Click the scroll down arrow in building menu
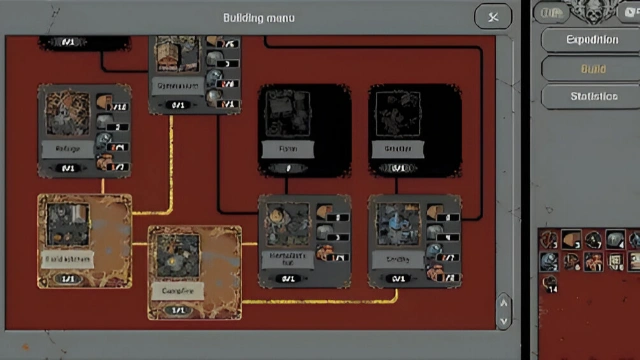Screen dimensions: 640x360 pos(504,321)
